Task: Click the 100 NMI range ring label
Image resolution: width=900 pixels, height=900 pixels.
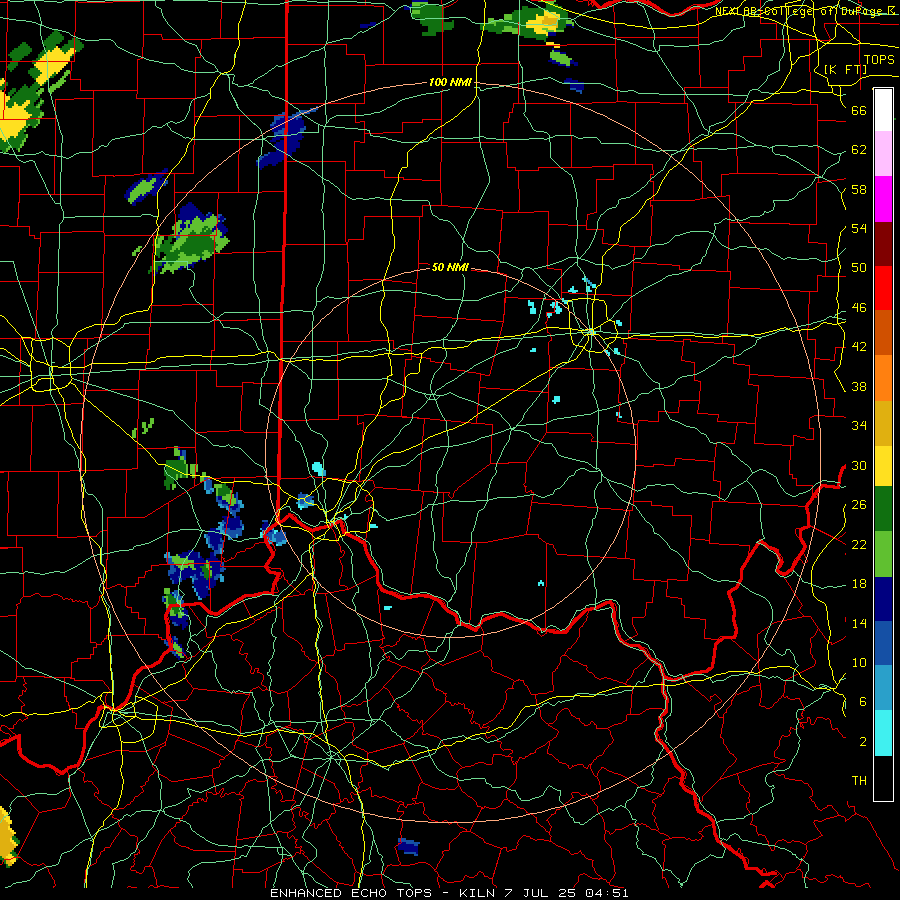Action: (450, 82)
